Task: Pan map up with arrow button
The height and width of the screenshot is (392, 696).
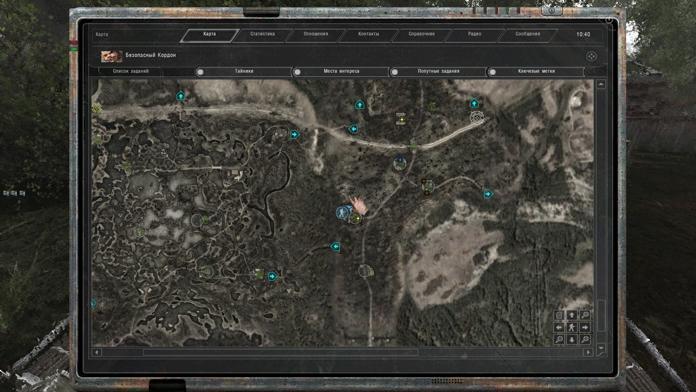Action: tap(572, 315)
